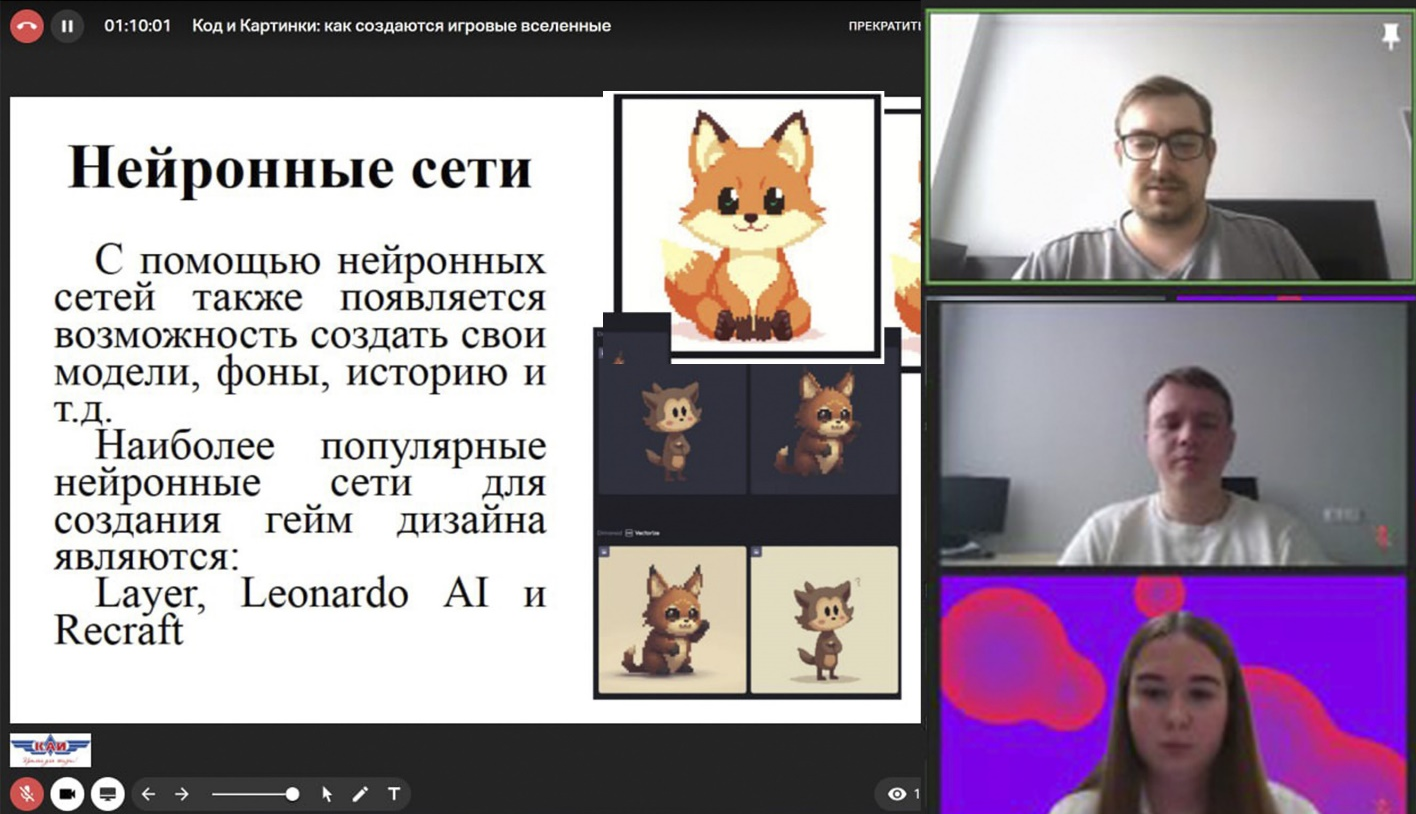Unmute the microphone
The image size is (1416, 814).
pyautogui.click(x=27, y=794)
